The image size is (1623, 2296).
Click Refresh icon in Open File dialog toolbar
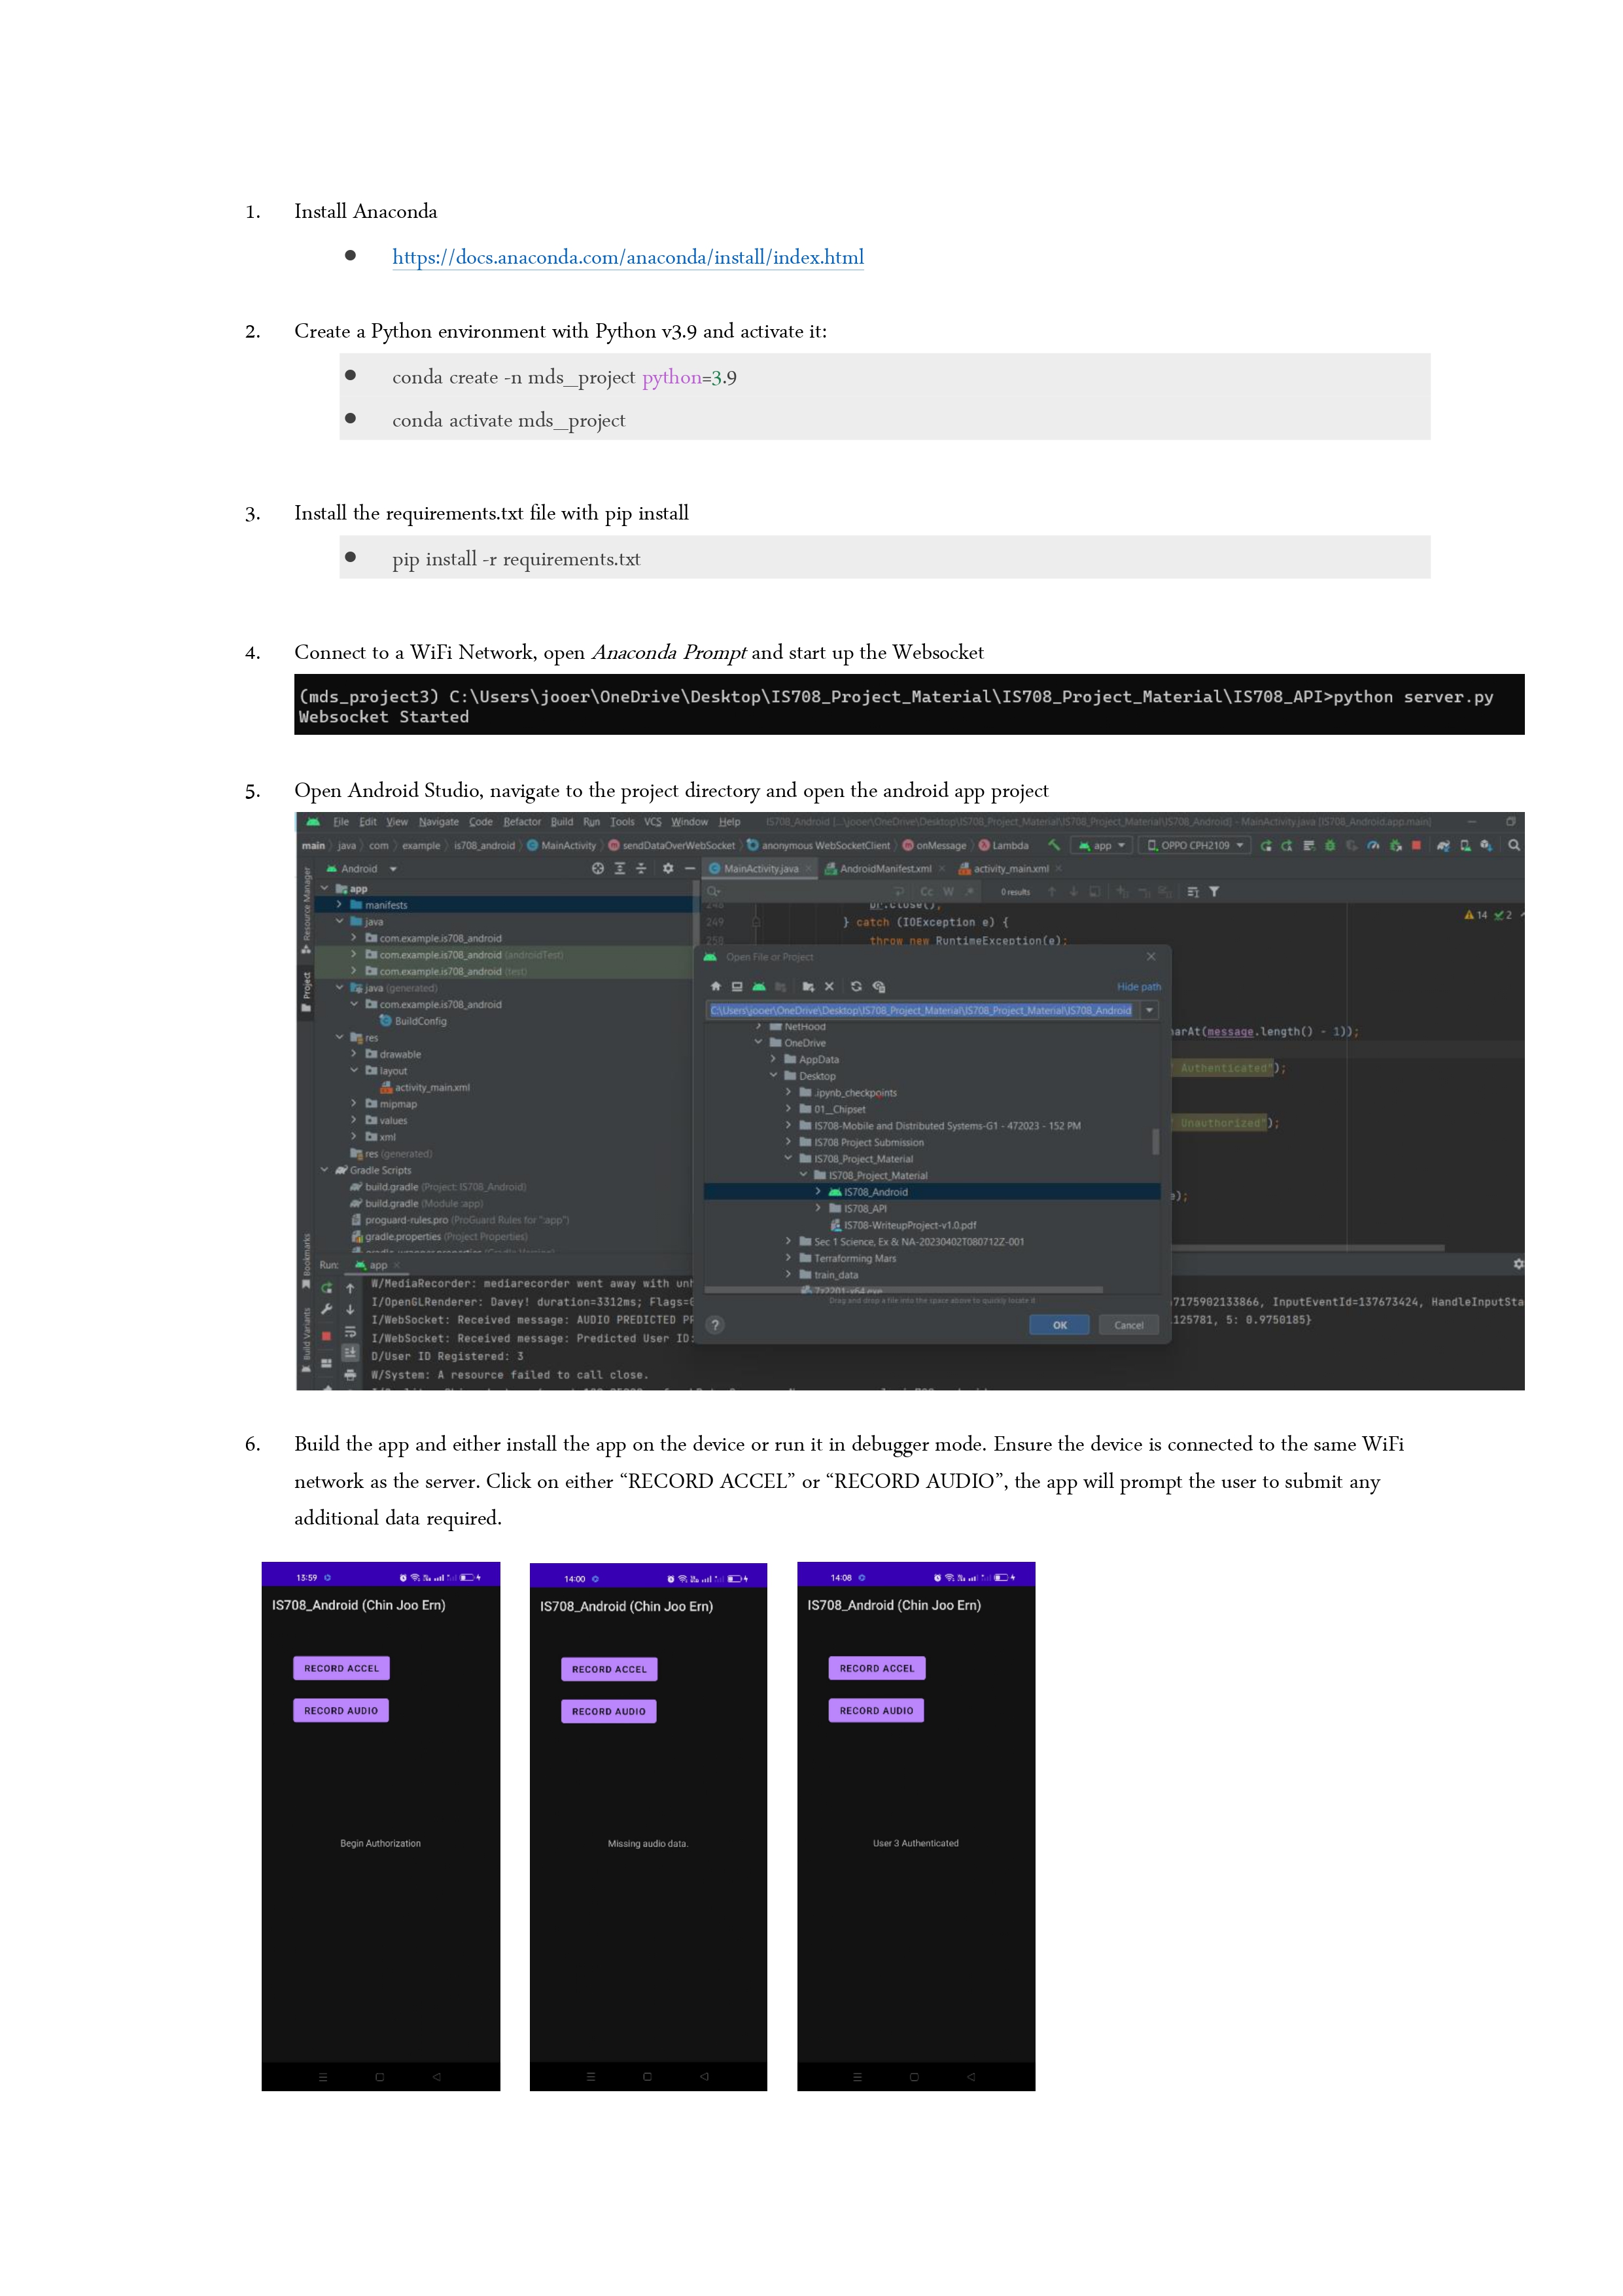pos(856,986)
